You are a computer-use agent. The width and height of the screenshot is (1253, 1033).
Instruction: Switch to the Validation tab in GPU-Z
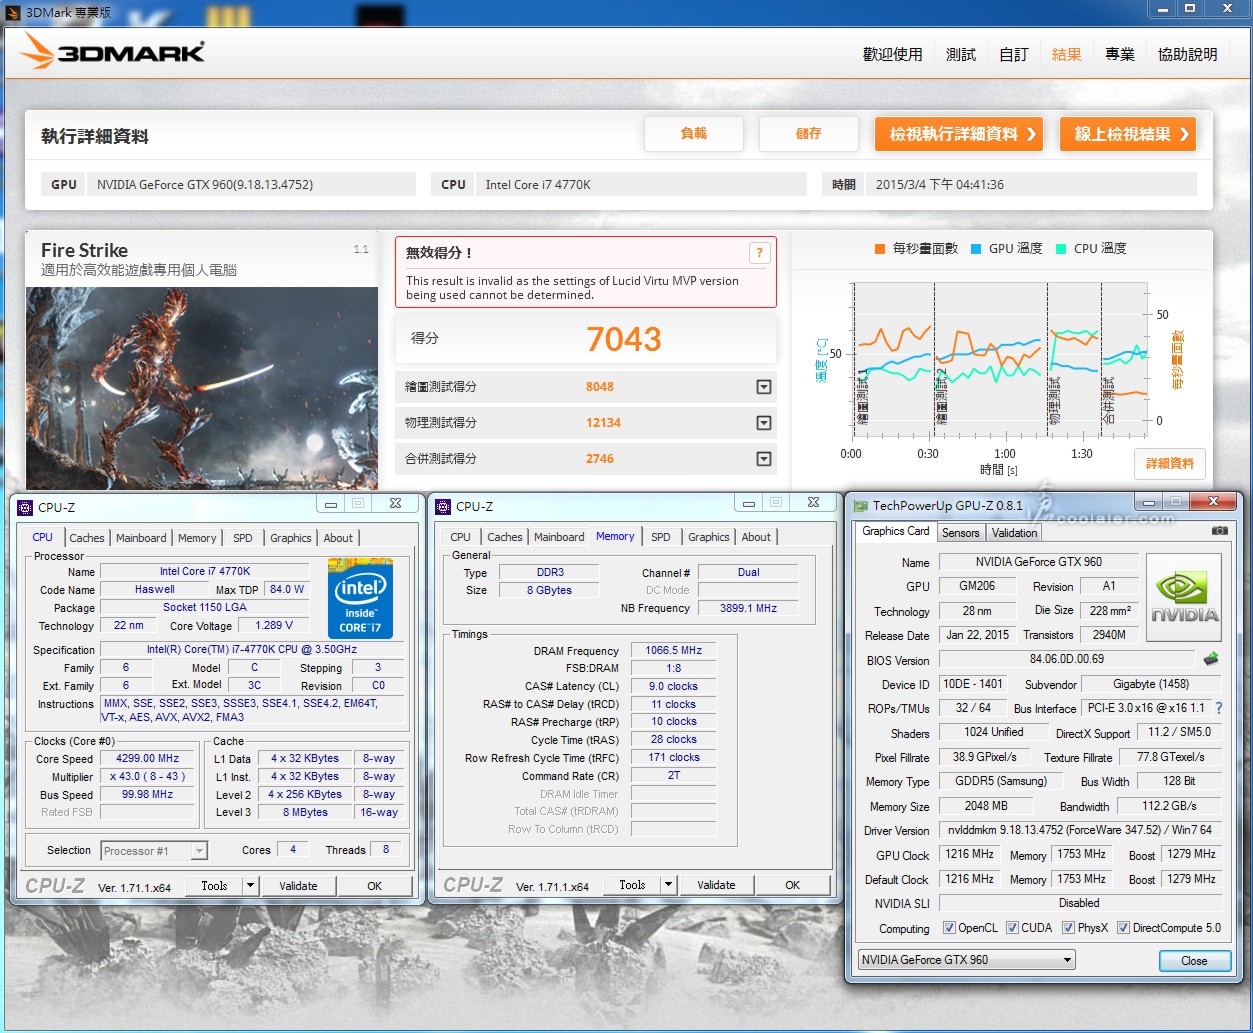1014,533
